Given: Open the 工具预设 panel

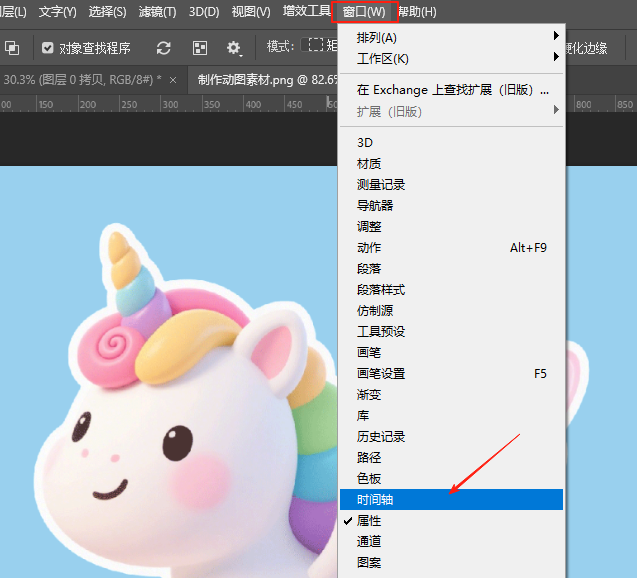Looking at the screenshot, I should [x=451, y=332].
